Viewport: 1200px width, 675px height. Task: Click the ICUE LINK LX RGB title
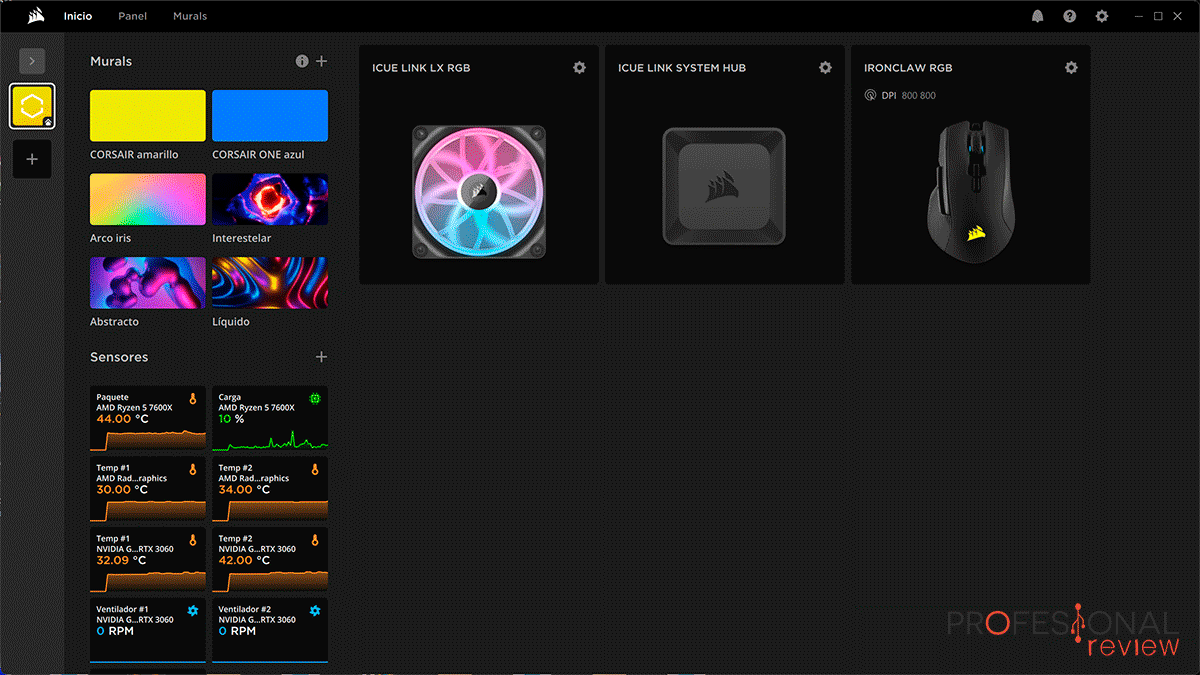(x=421, y=68)
